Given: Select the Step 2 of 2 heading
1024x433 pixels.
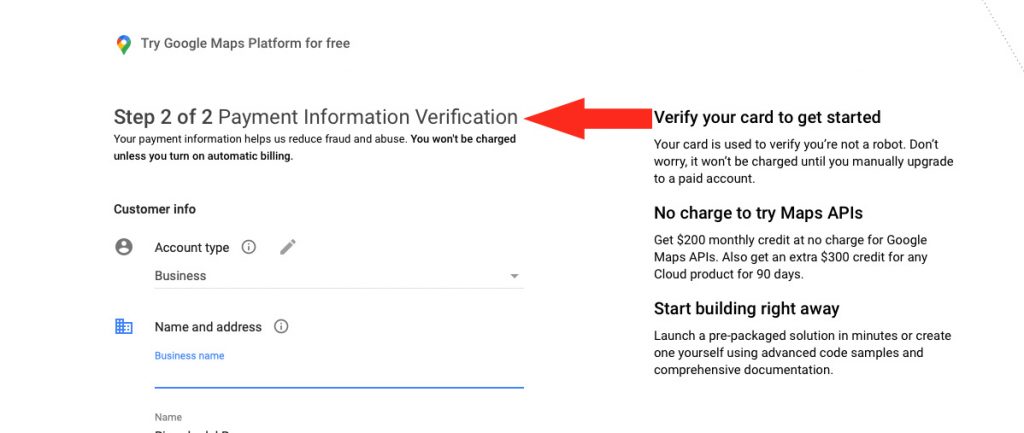Looking at the screenshot, I should click(315, 118).
